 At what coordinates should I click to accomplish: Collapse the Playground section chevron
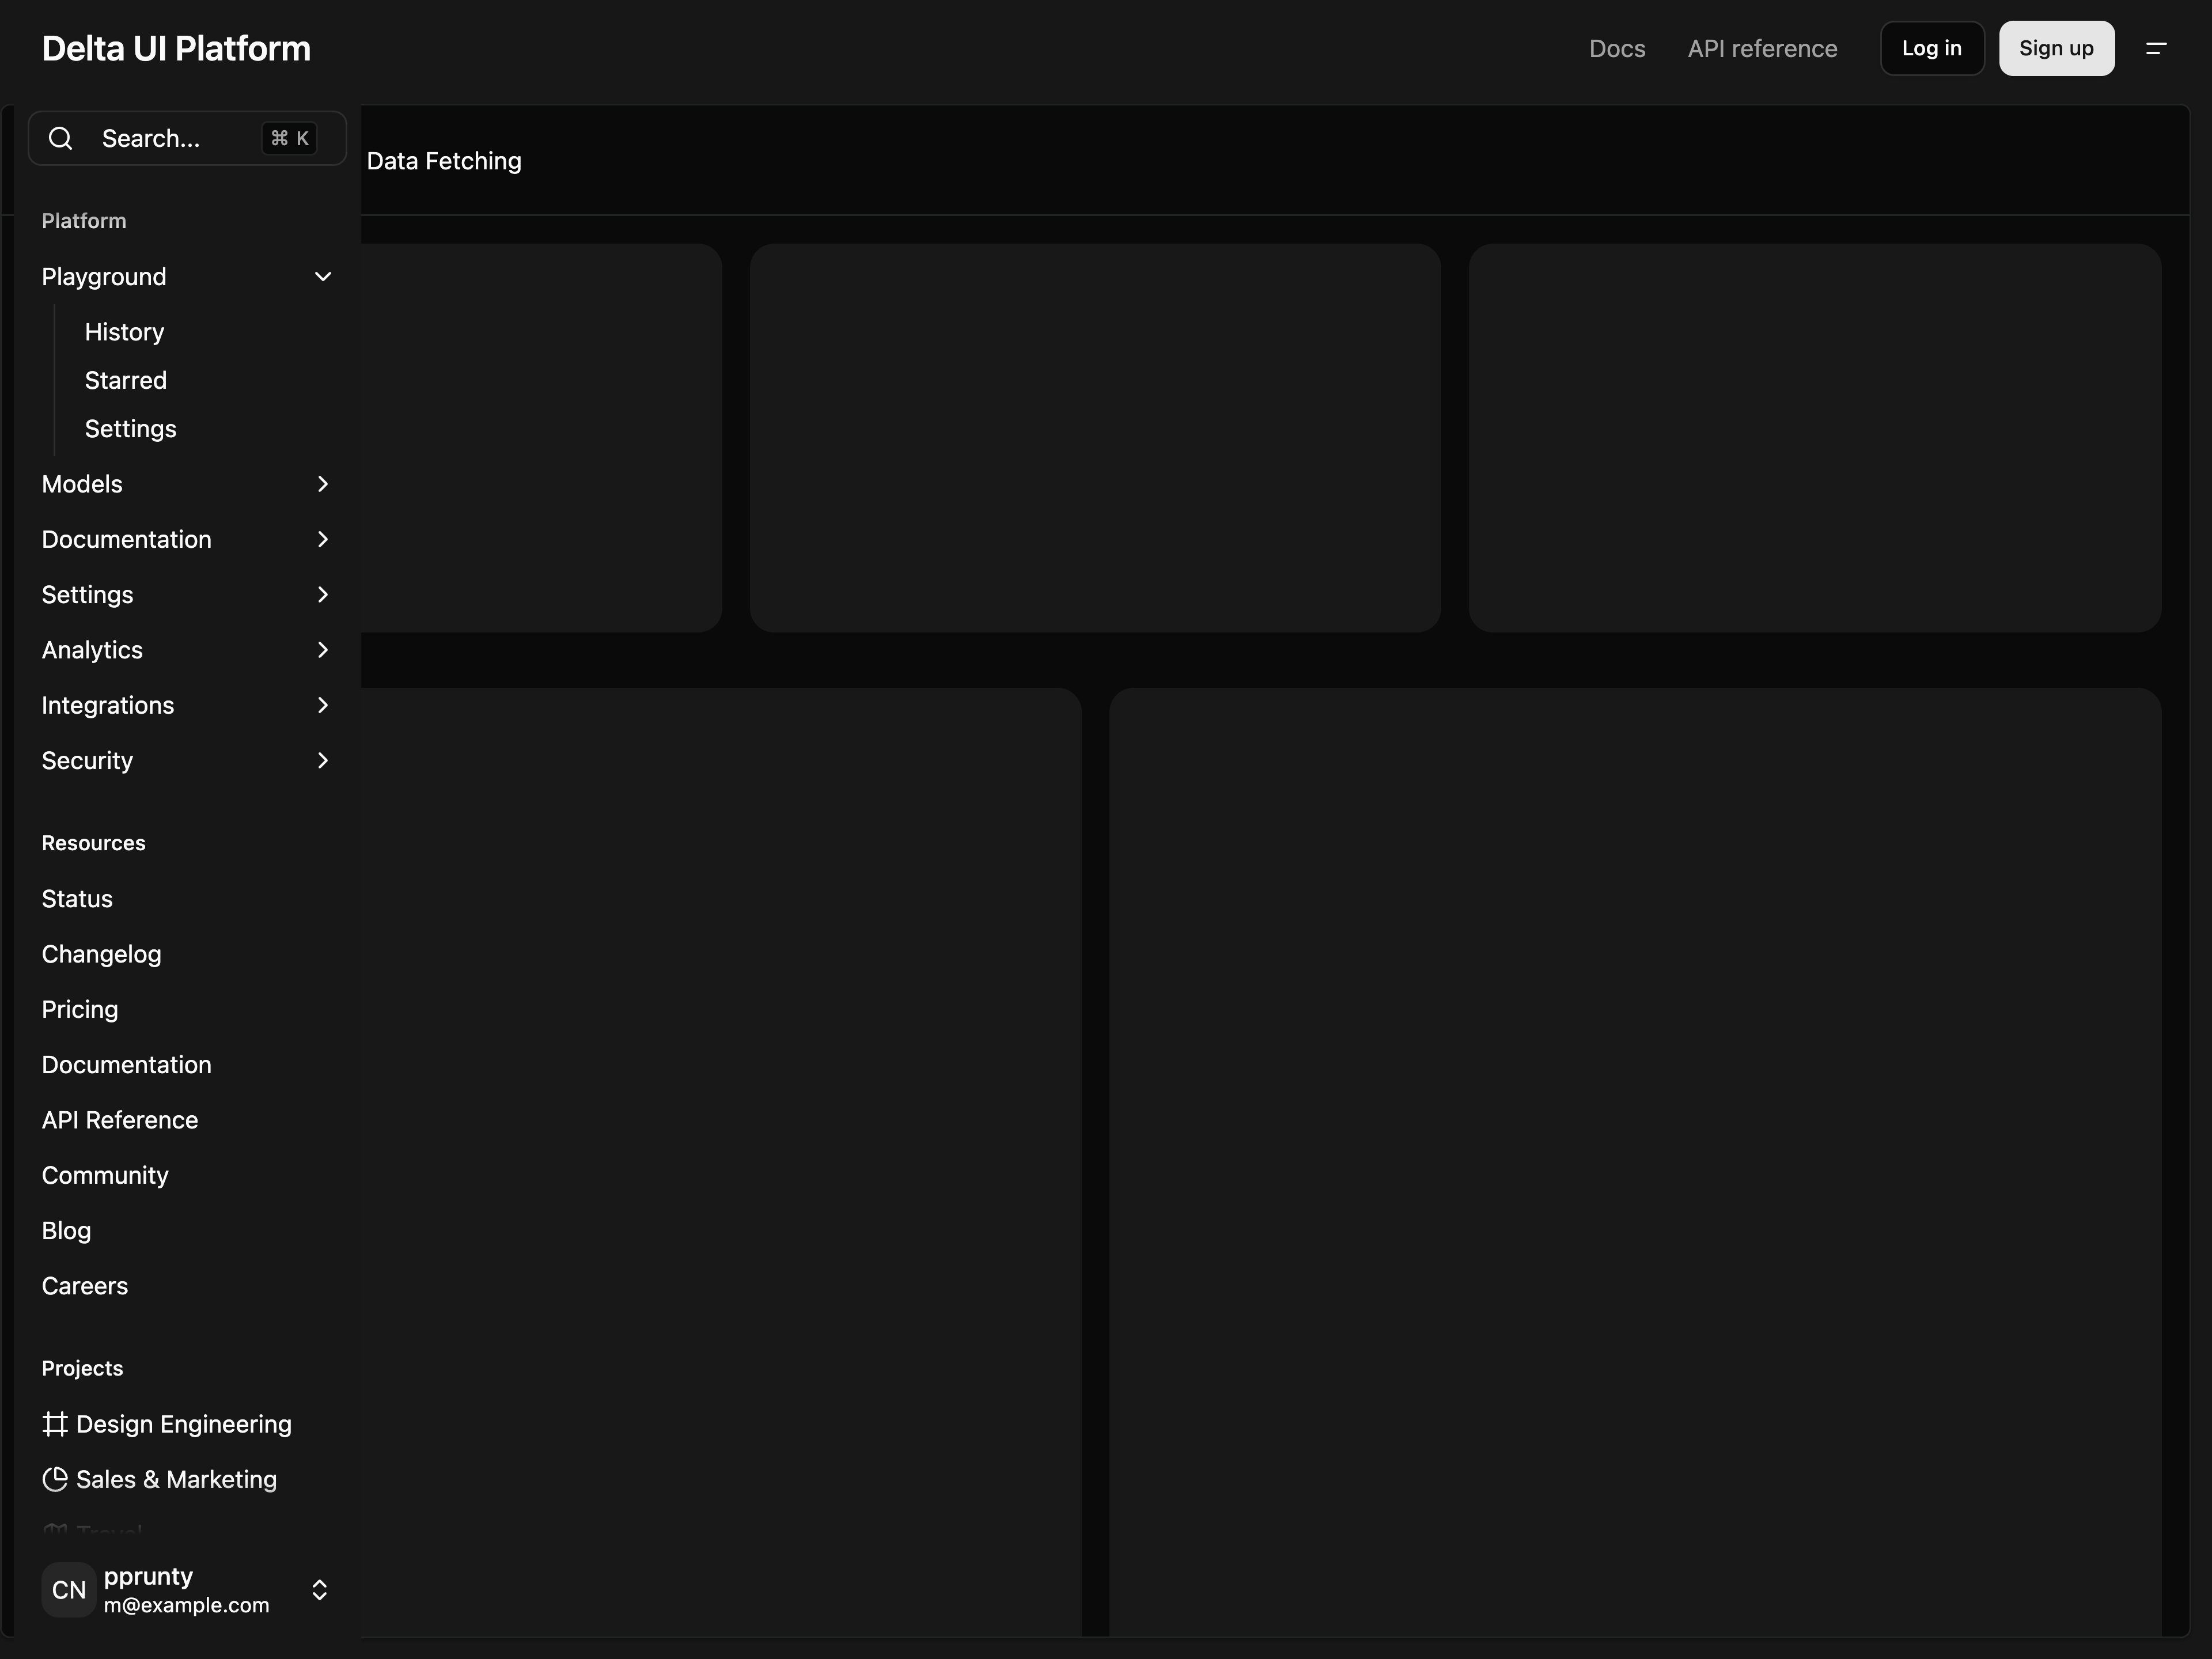click(x=323, y=277)
